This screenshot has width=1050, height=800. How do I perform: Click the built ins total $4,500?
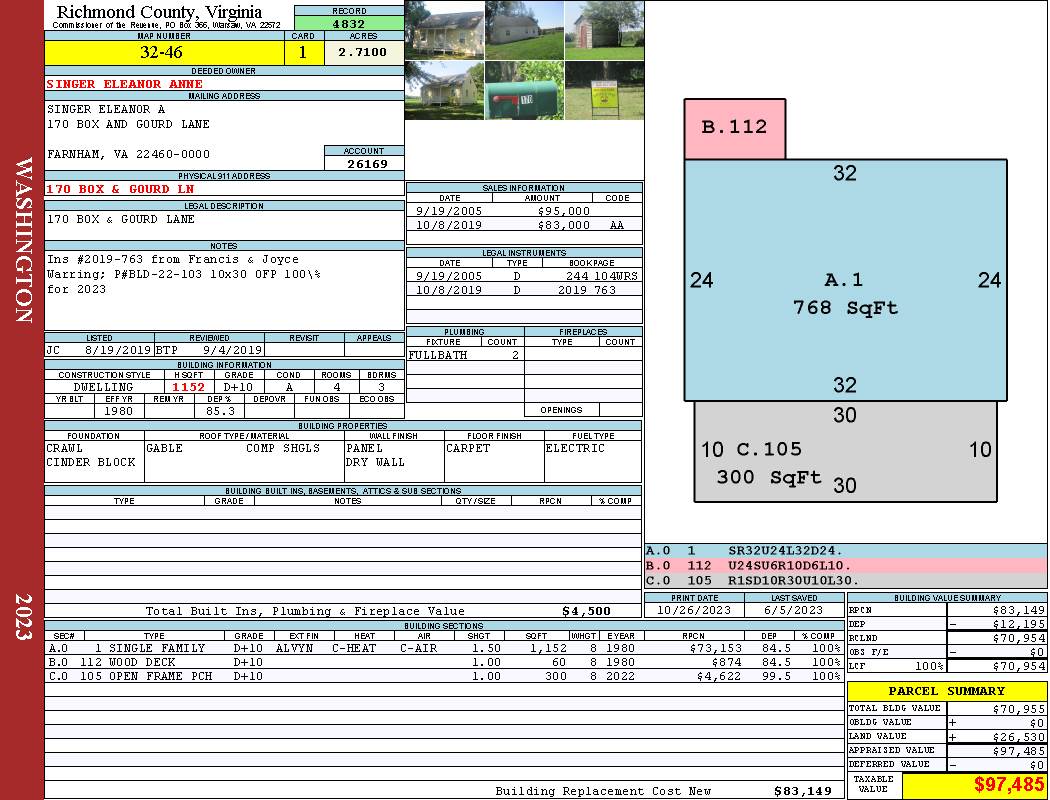[587, 611]
